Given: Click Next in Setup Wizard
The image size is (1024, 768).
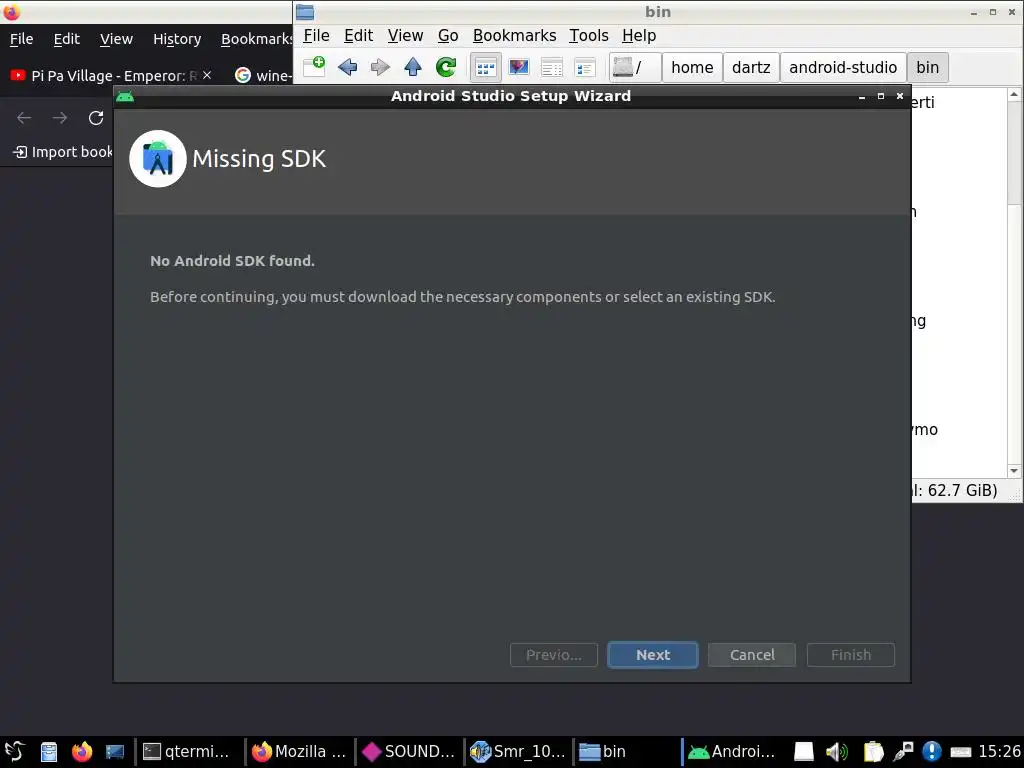Looking at the screenshot, I should pos(652,654).
